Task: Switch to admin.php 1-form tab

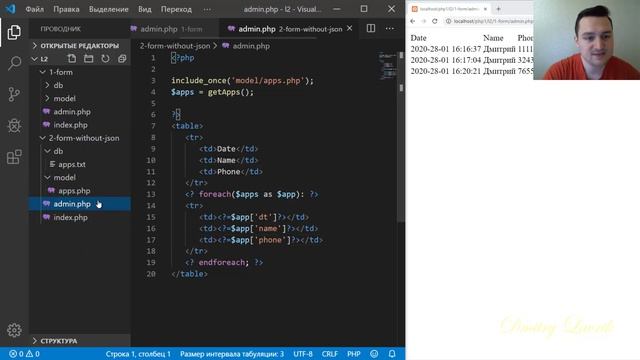Action: coord(171,29)
